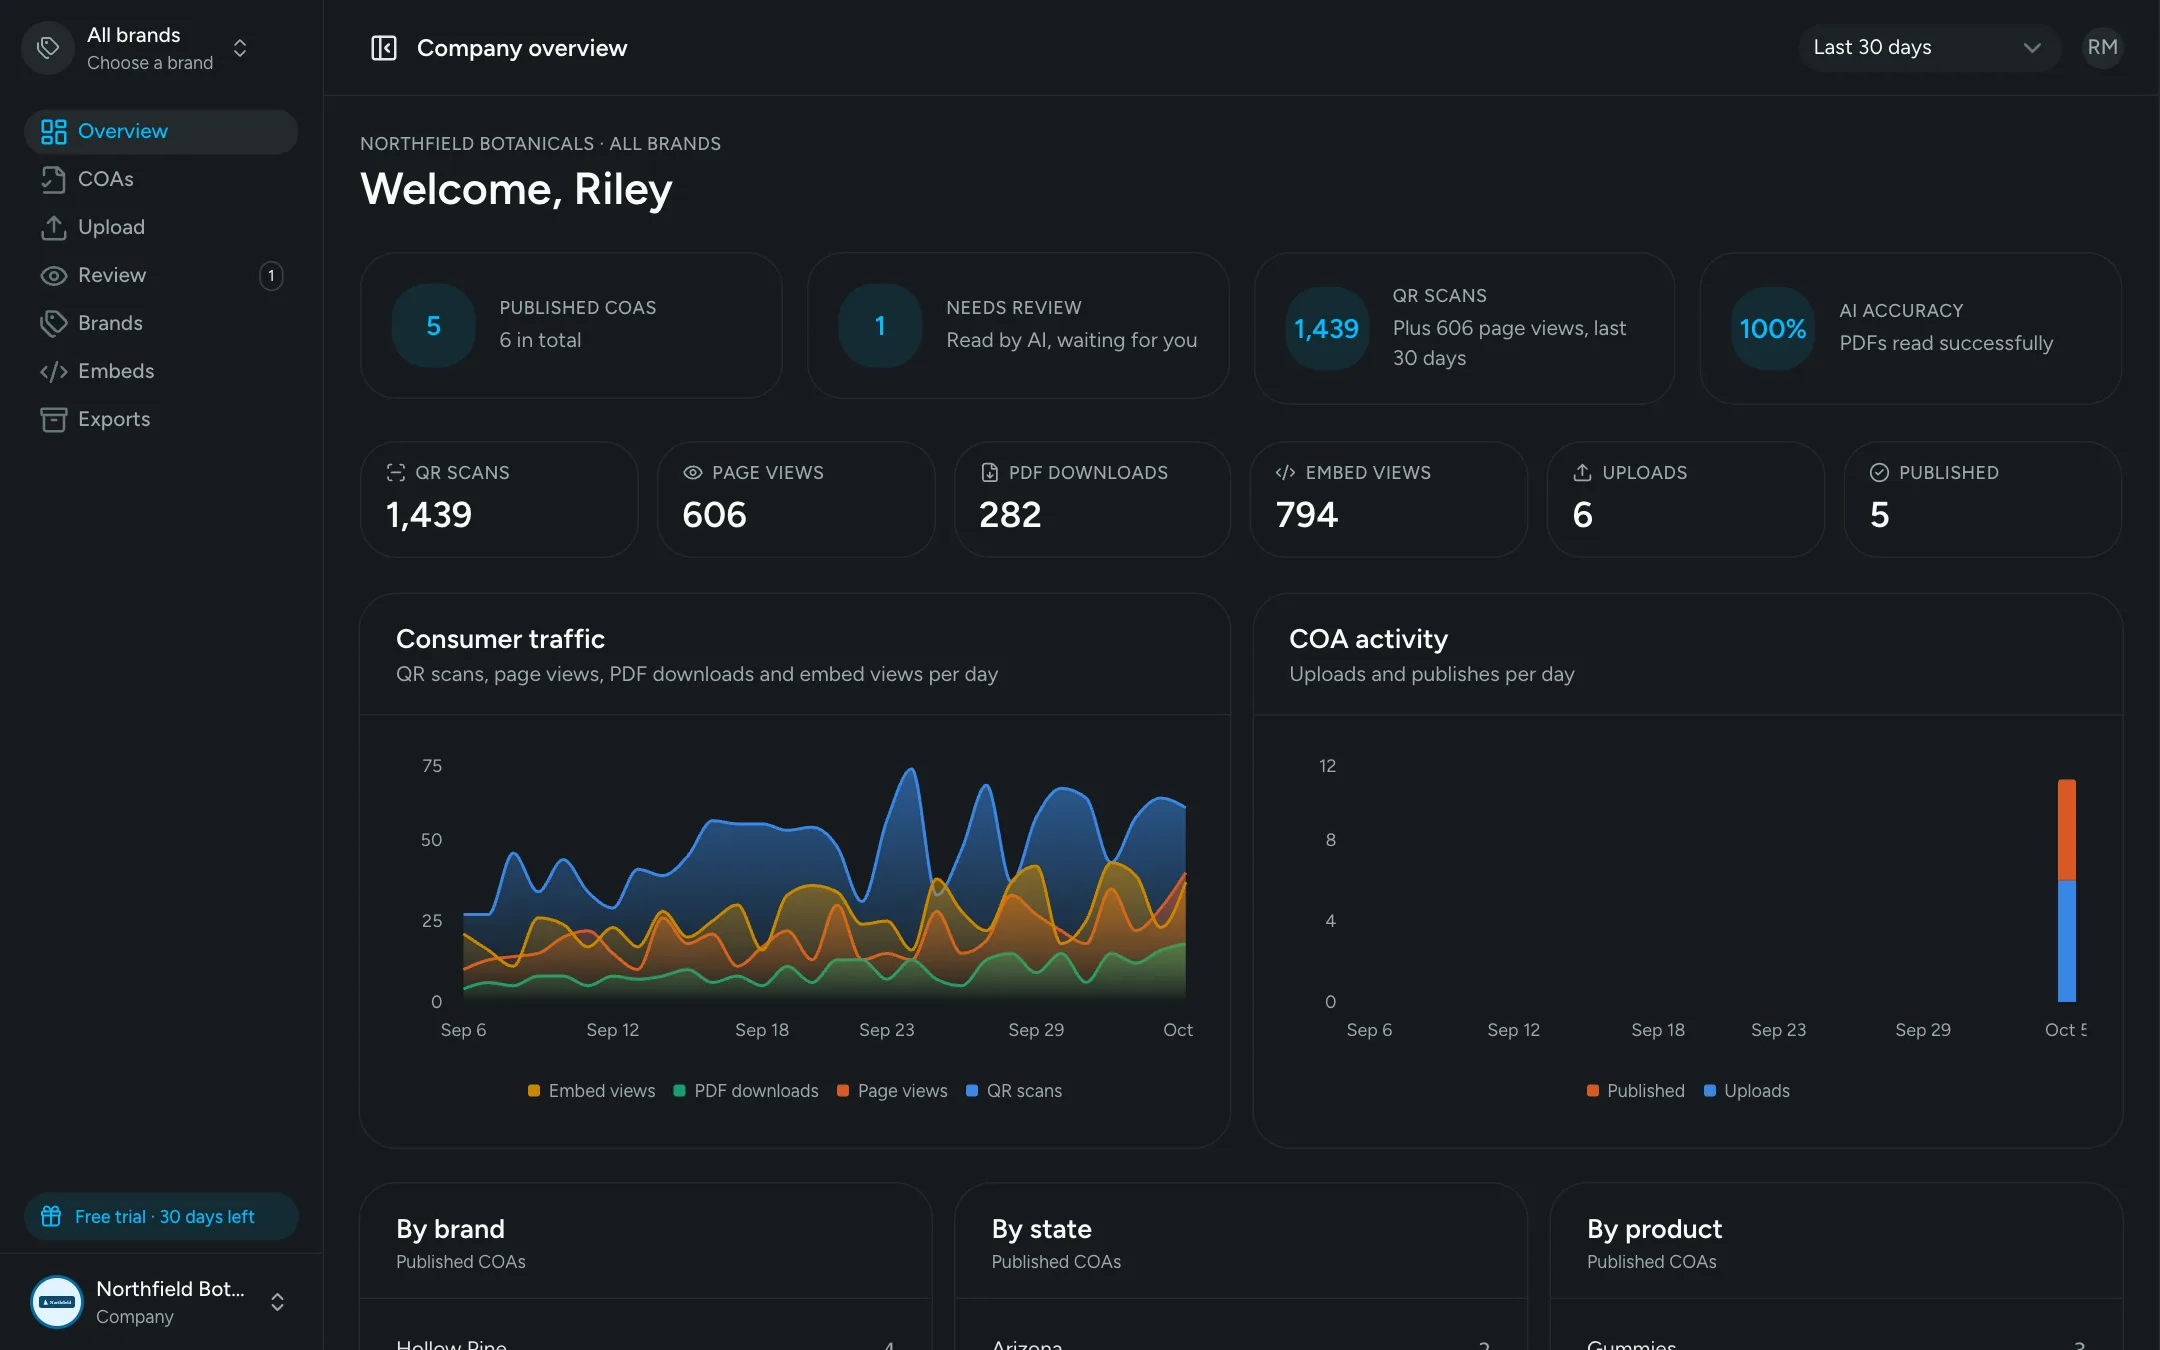Viewport: 2160px width, 1350px height.
Task: Open the Last 30 days date range dropdown
Action: (1928, 47)
